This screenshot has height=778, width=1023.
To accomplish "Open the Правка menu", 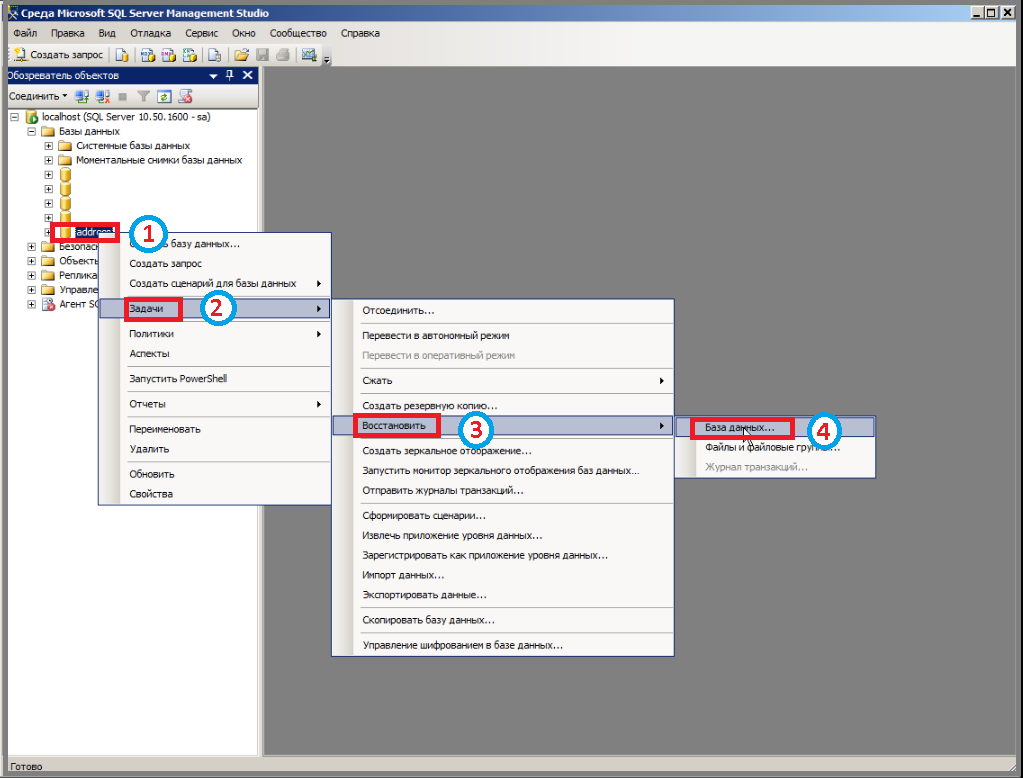I will 67,33.
